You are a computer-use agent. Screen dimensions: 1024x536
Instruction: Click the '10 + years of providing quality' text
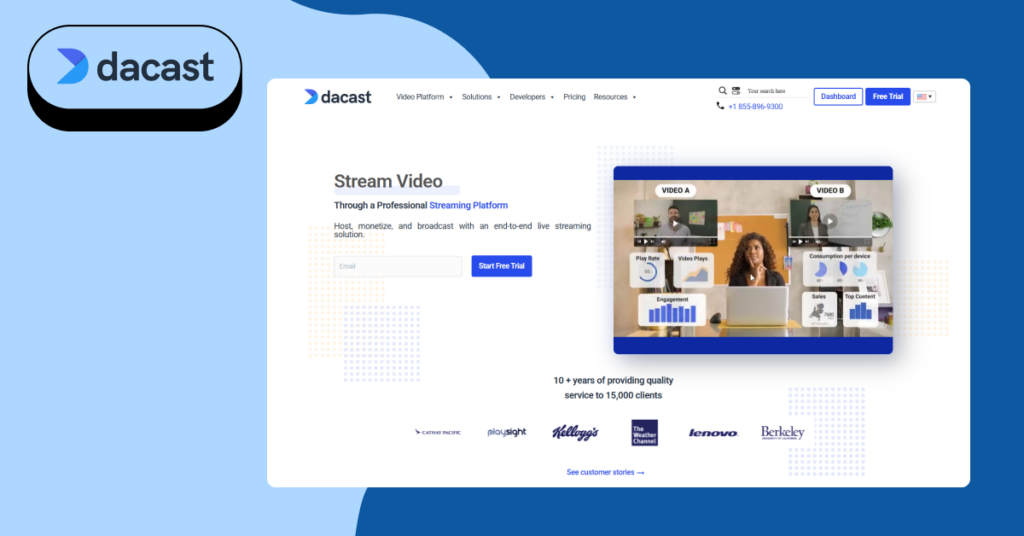click(x=613, y=380)
